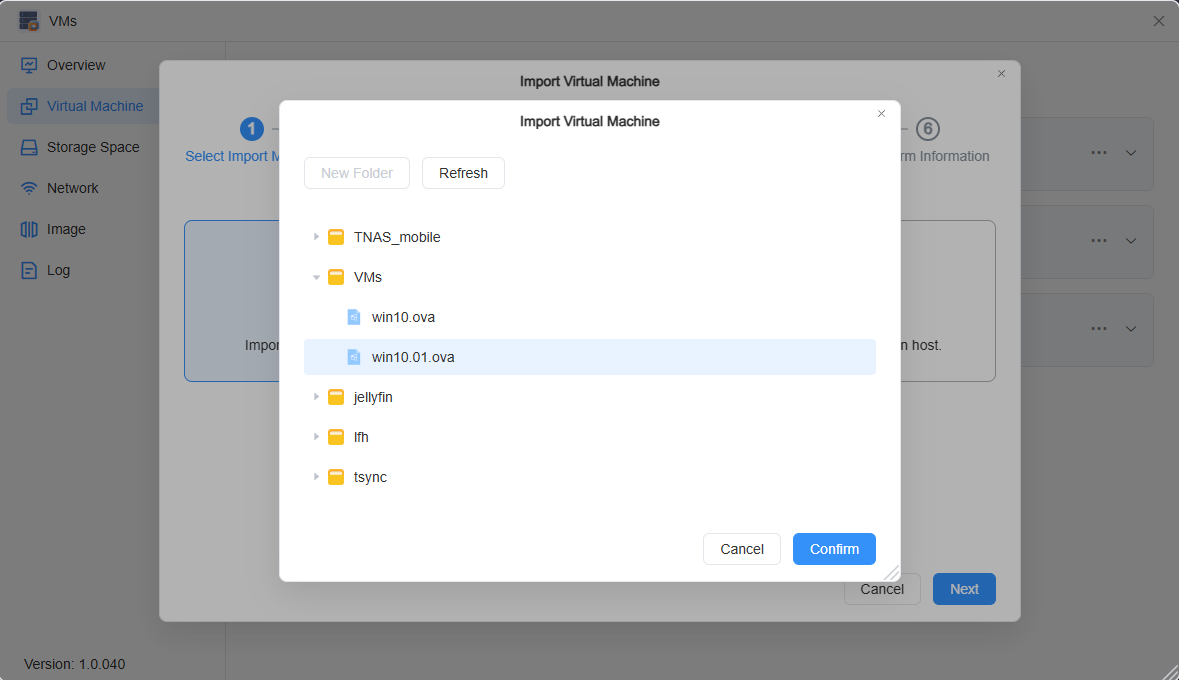Viewport: 1179px width, 680px height.
Task: Click the VMs app icon in titlebar
Action: (29, 20)
